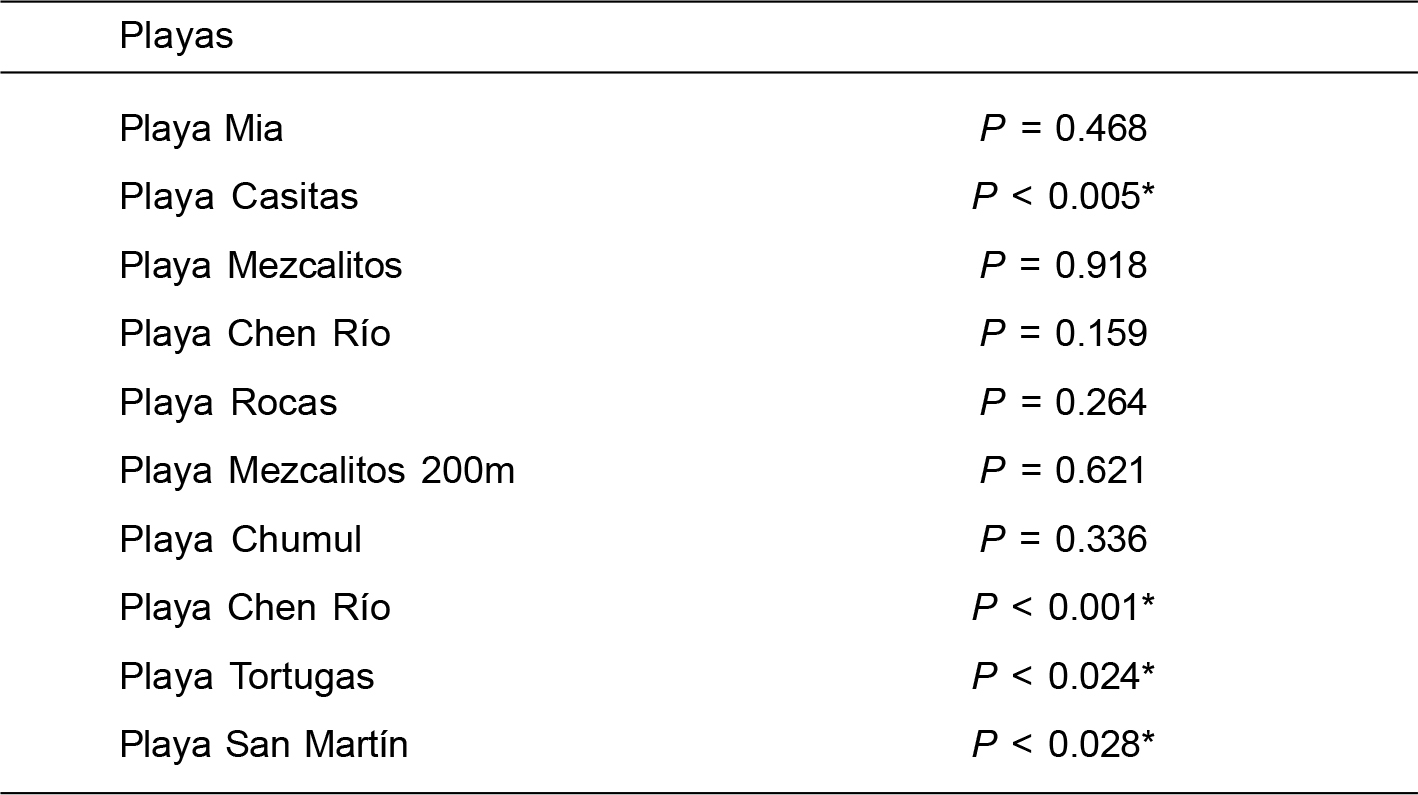Select the Playa San Martín entry
This screenshot has width=1418, height=795.
click(264, 745)
